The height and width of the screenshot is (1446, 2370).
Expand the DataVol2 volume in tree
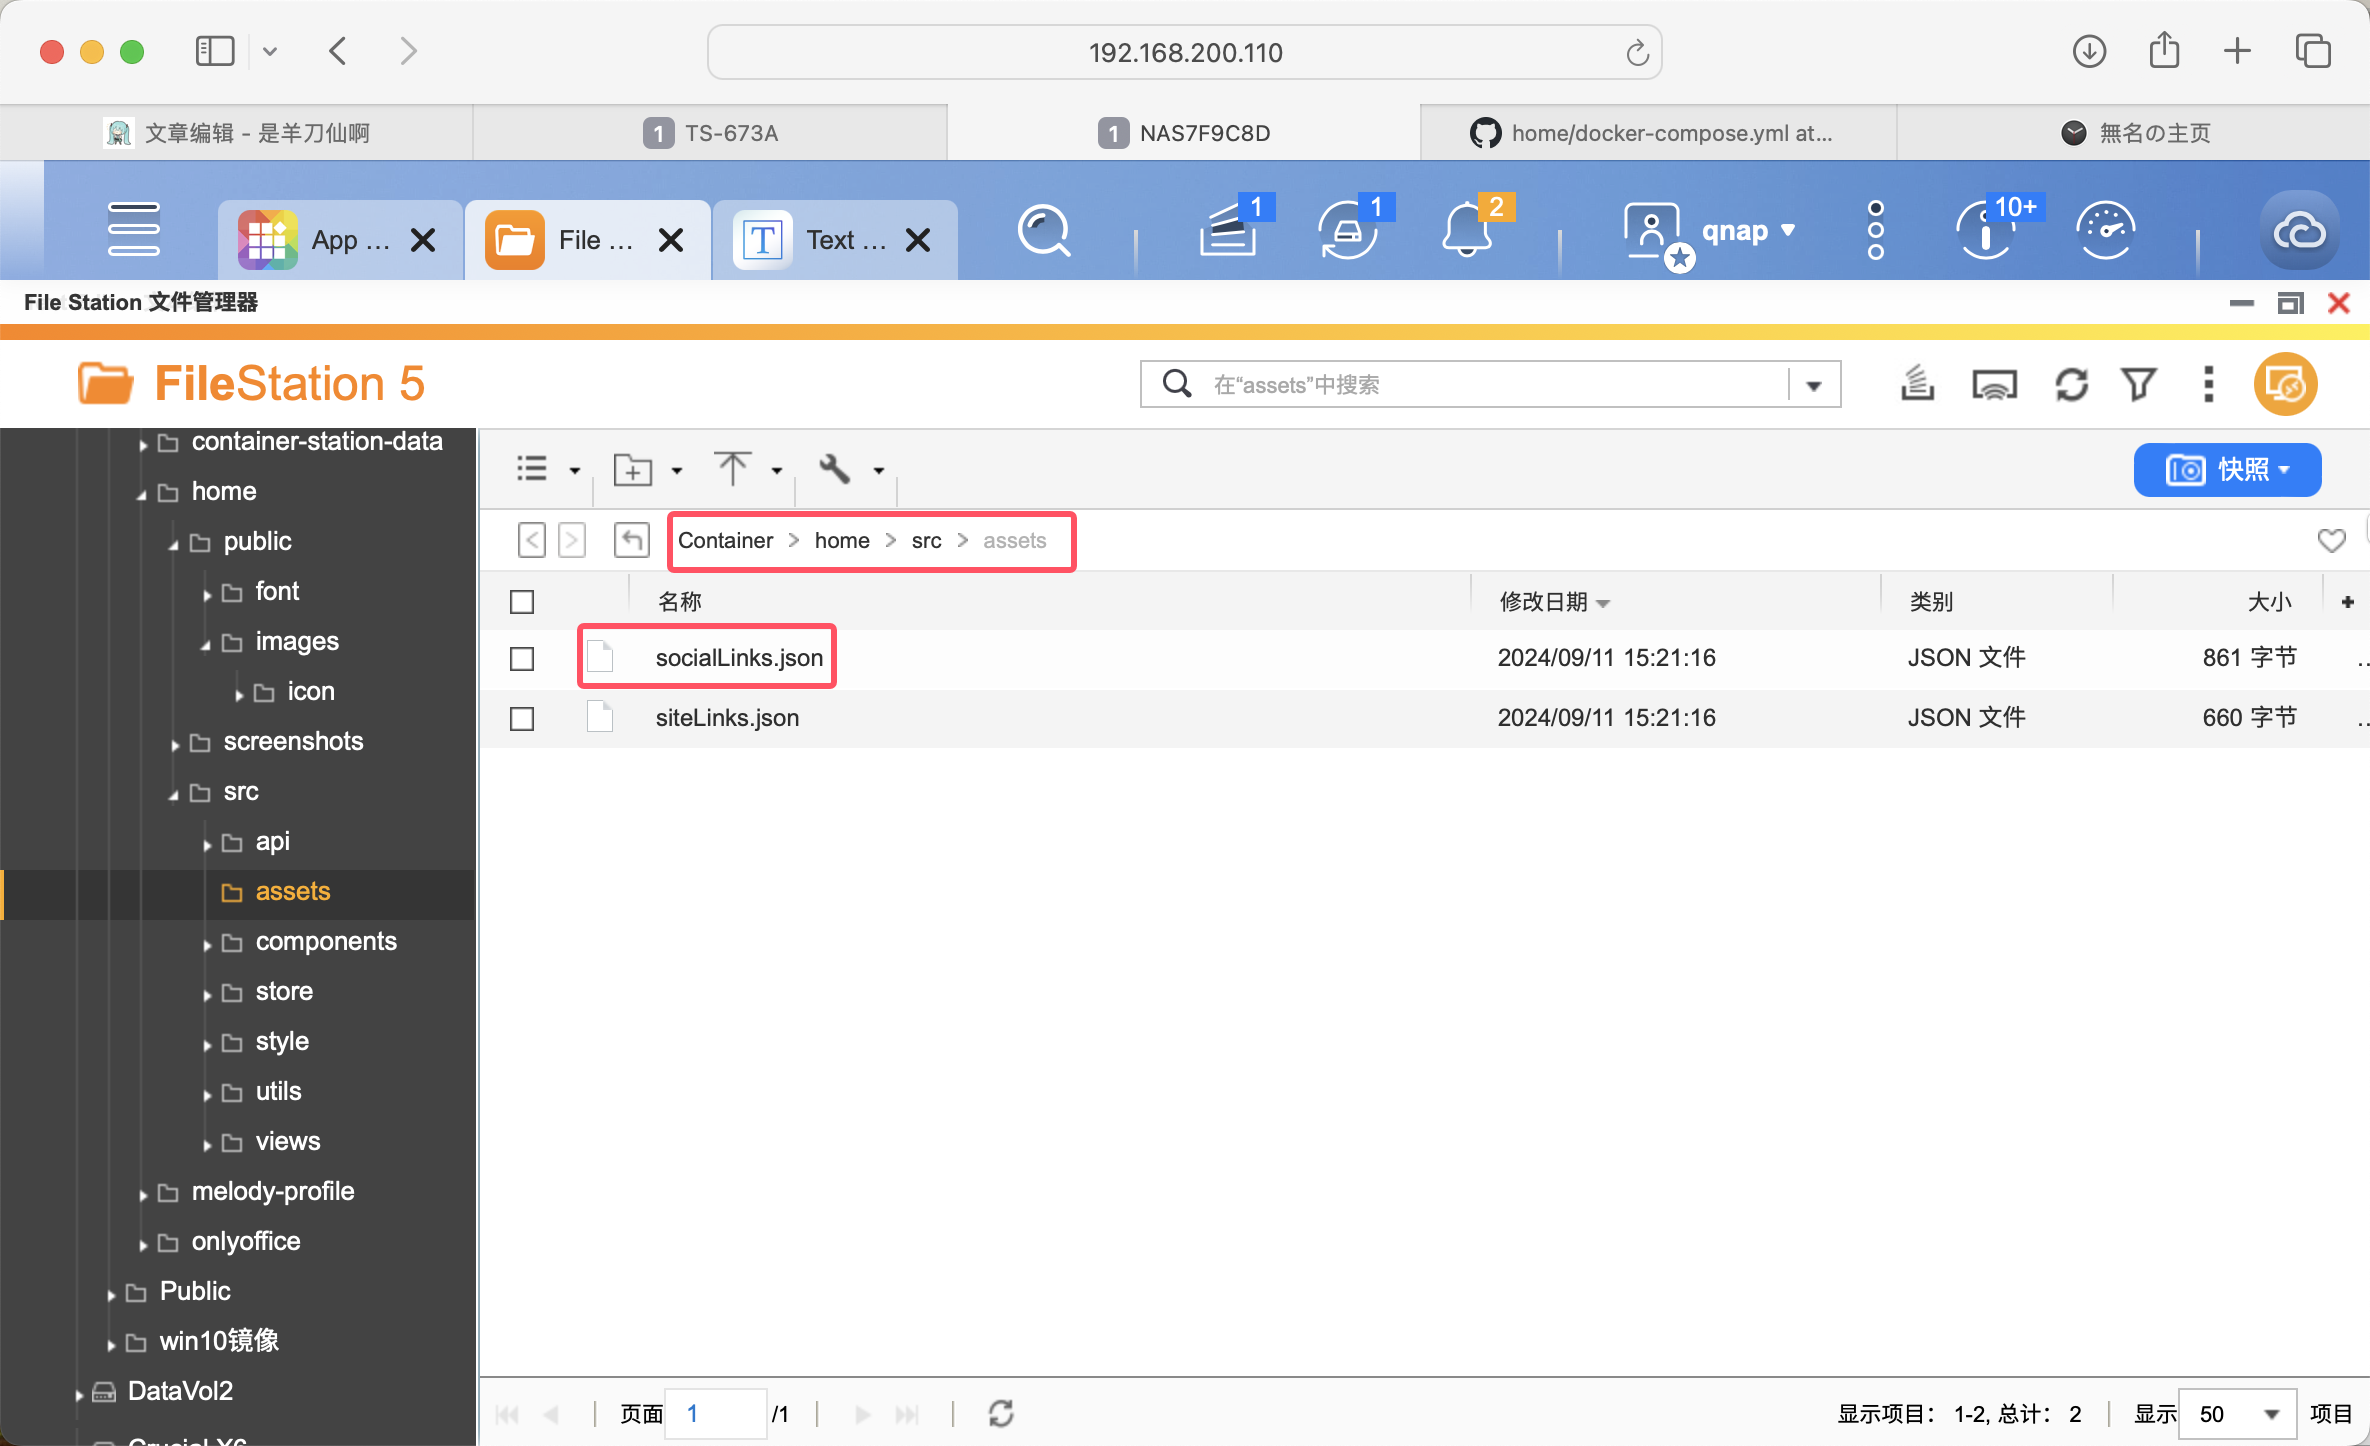[x=79, y=1394]
